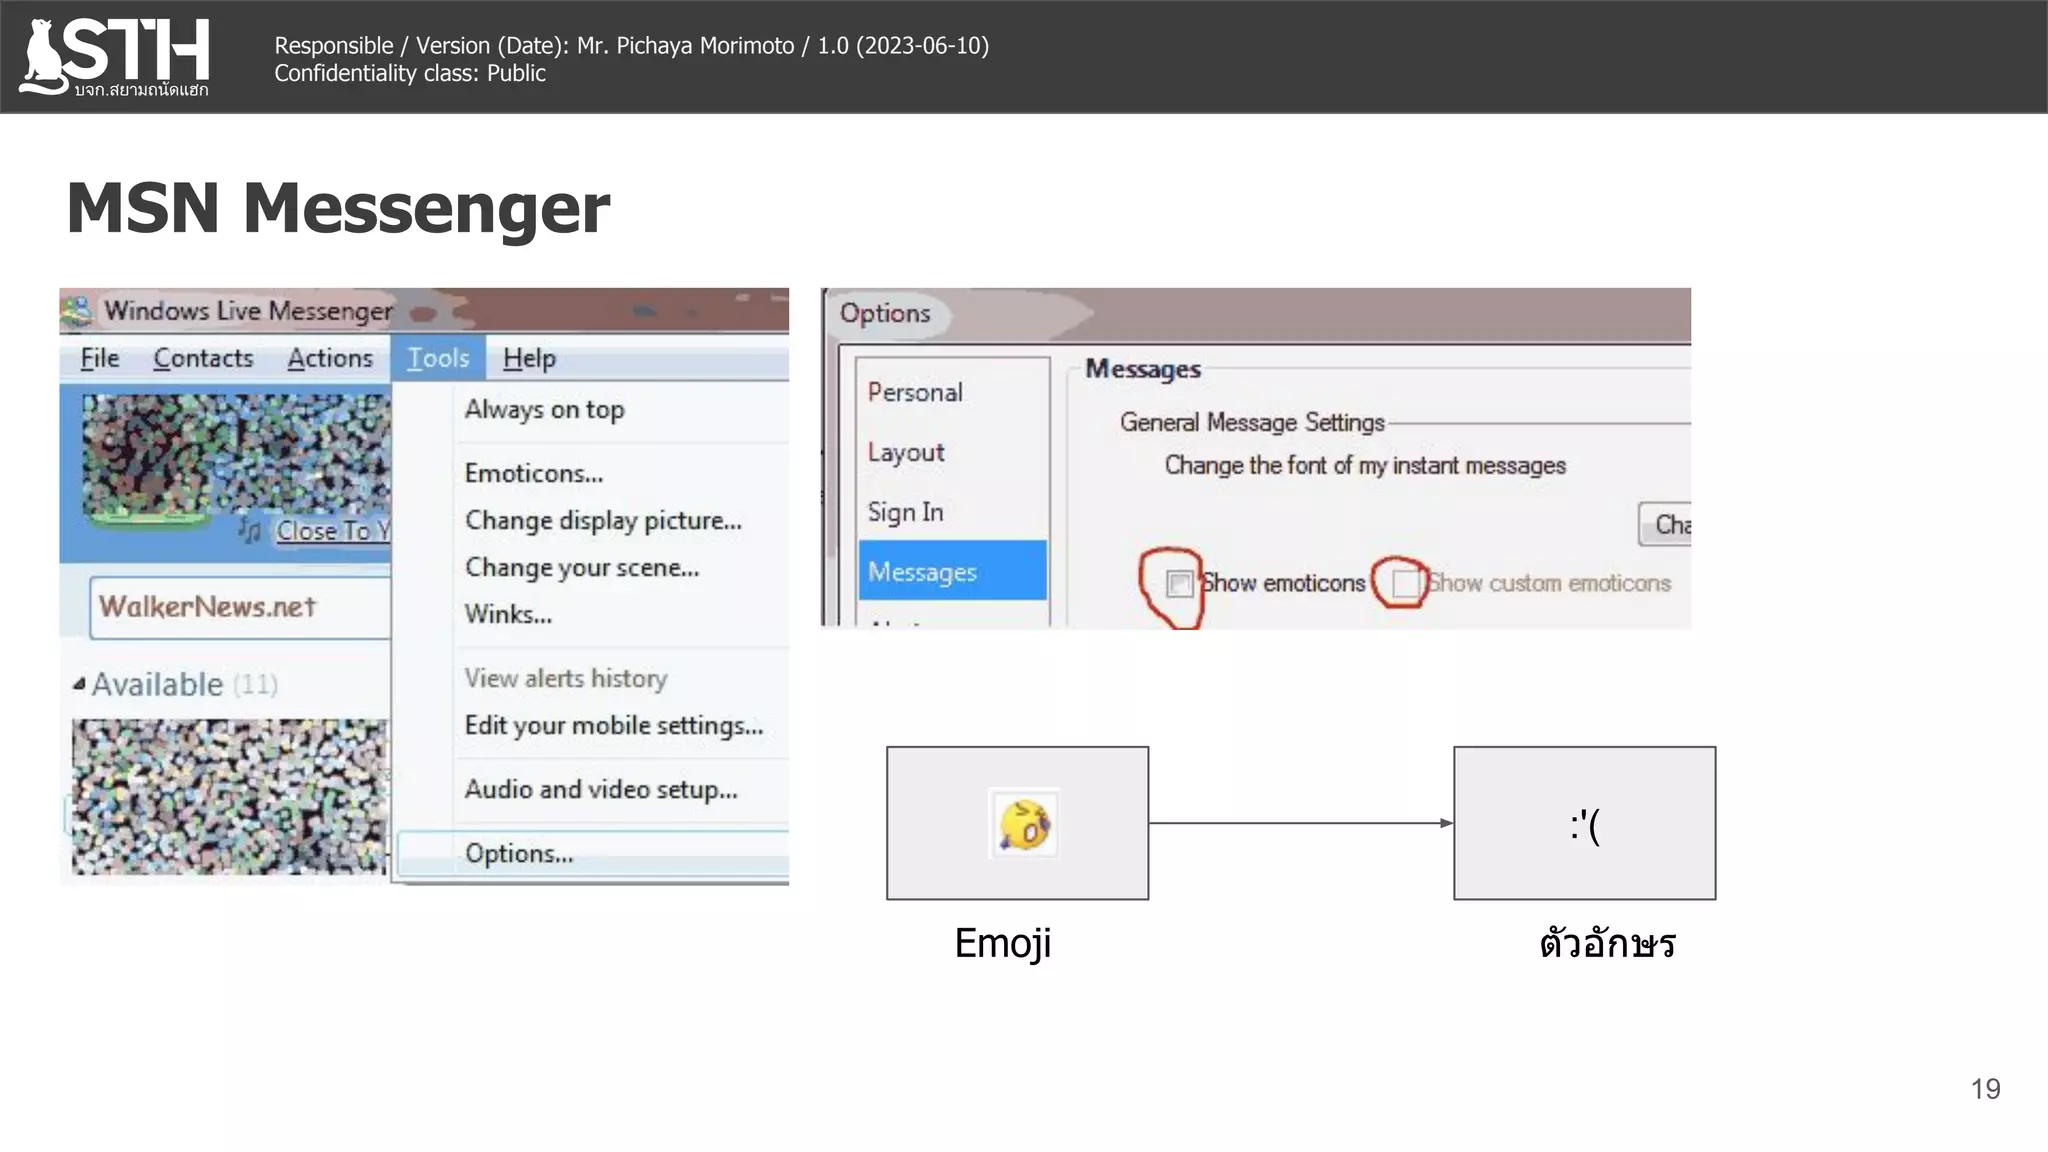Click the Emoji caption label
This screenshot has width=2048, height=1152.
tap(1003, 944)
